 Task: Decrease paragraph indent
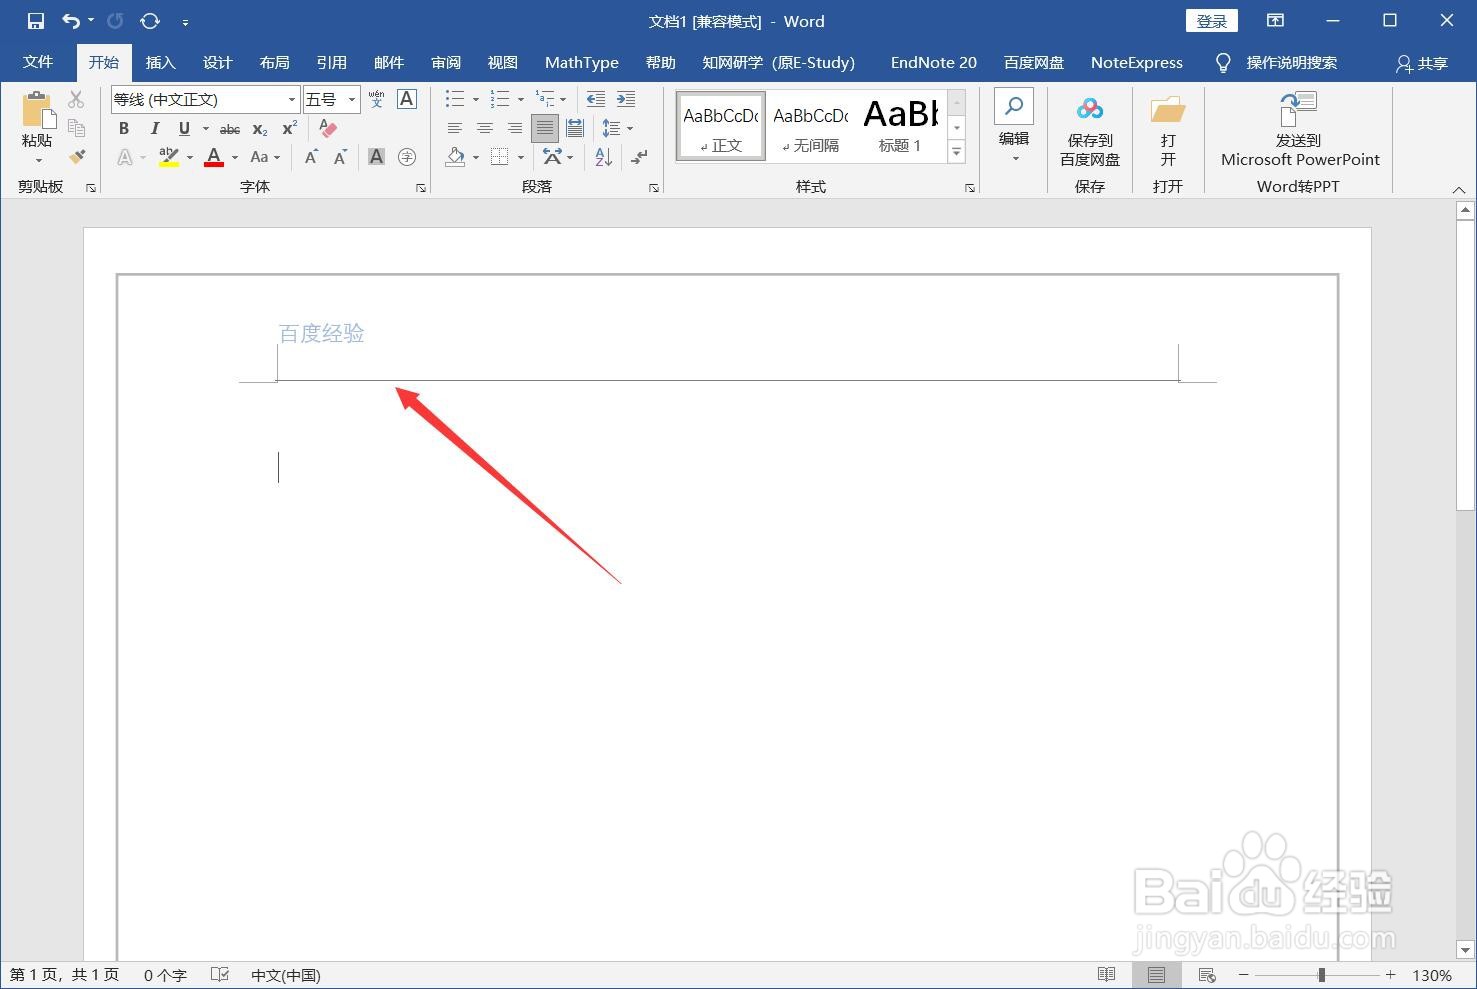coord(595,99)
